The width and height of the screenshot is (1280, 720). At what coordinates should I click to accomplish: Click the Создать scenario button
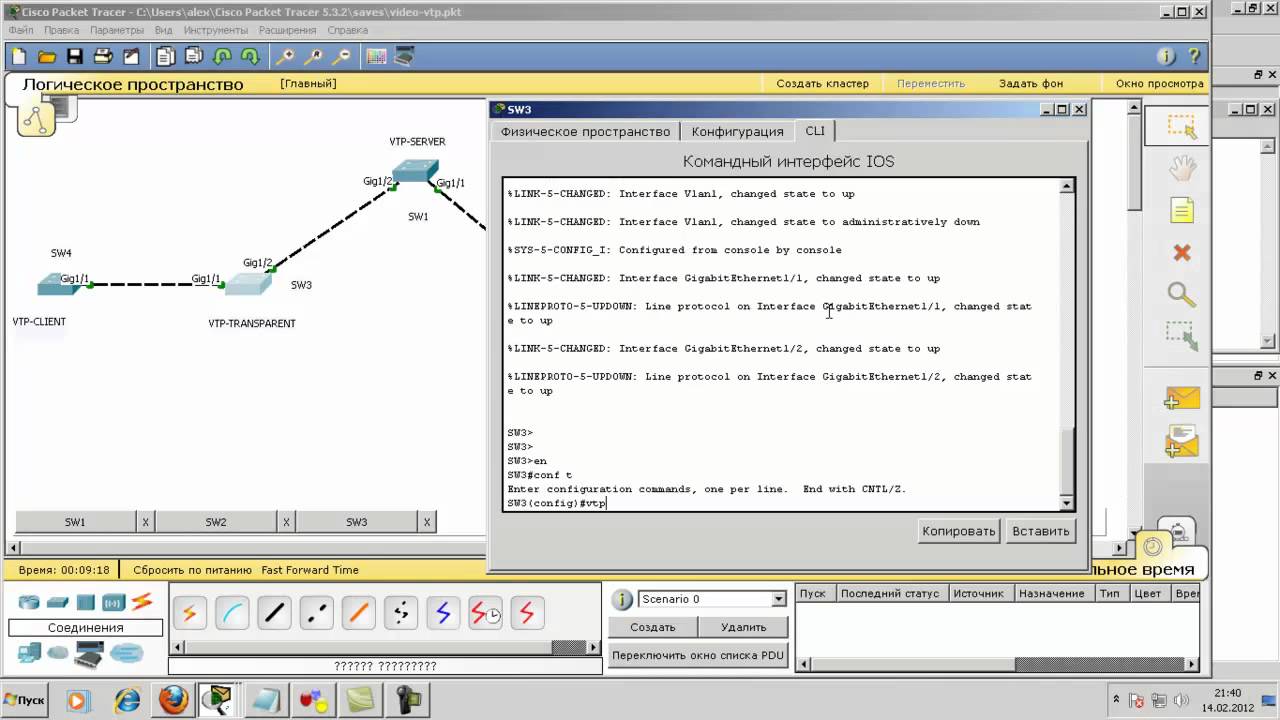(x=653, y=627)
